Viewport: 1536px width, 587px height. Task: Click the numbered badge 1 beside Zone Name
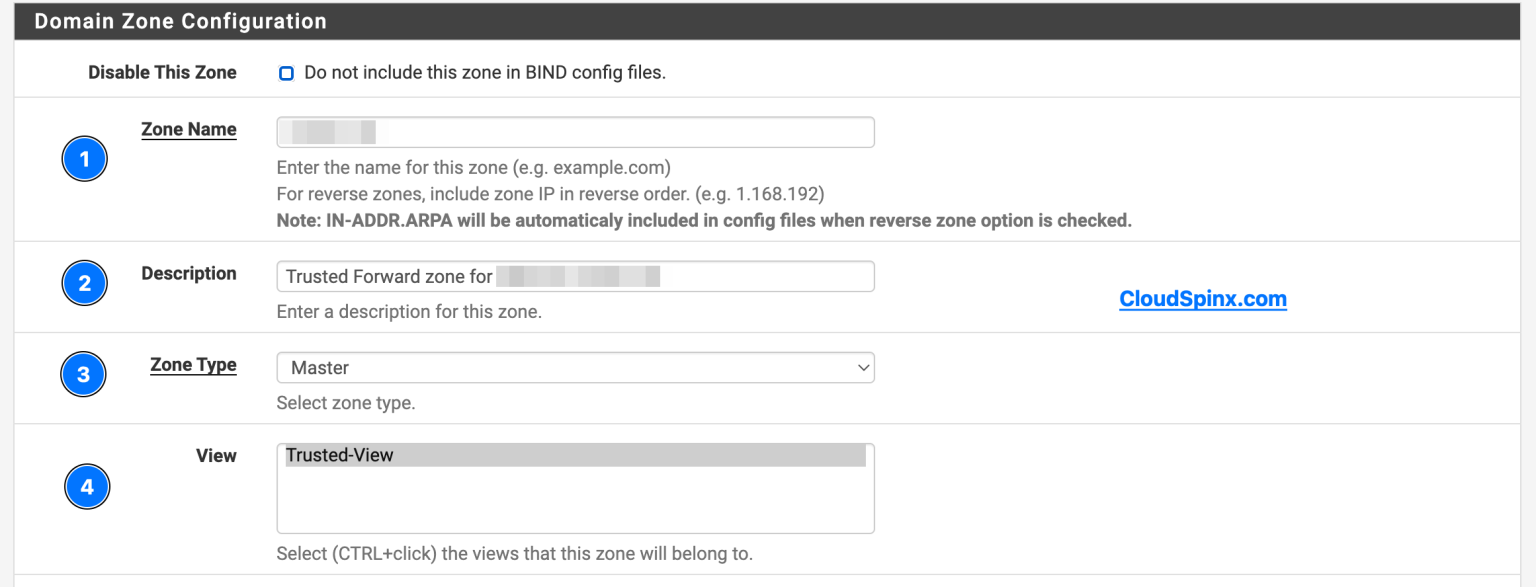84,158
